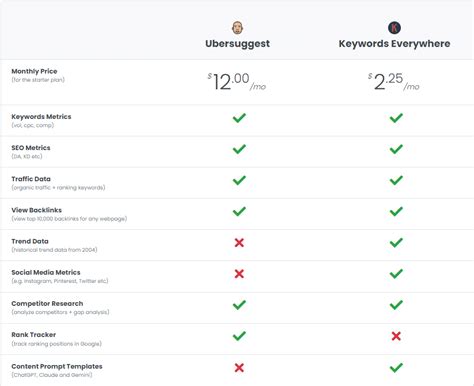474x386 pixels.
Task: Select the Keywords Everywhere column heading
Action: pyautogui.click(x=394, y=44)
